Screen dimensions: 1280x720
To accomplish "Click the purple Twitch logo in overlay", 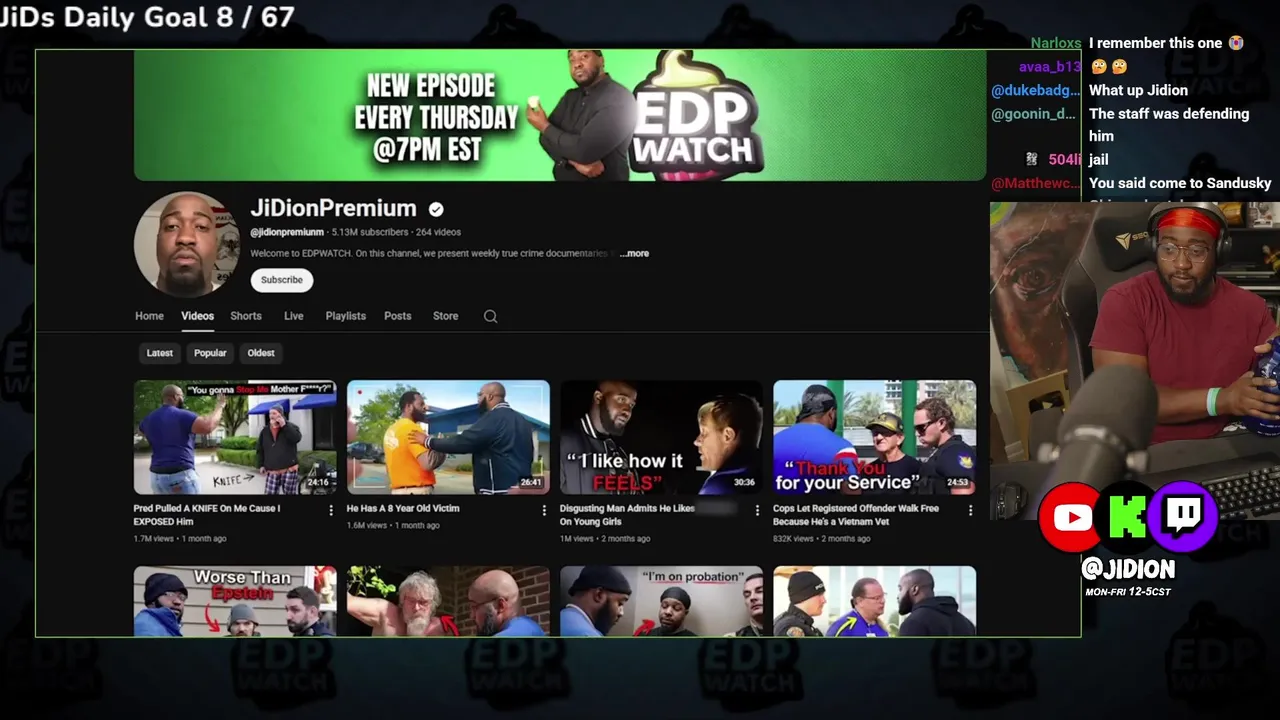I will click(x=1184, y=517).
